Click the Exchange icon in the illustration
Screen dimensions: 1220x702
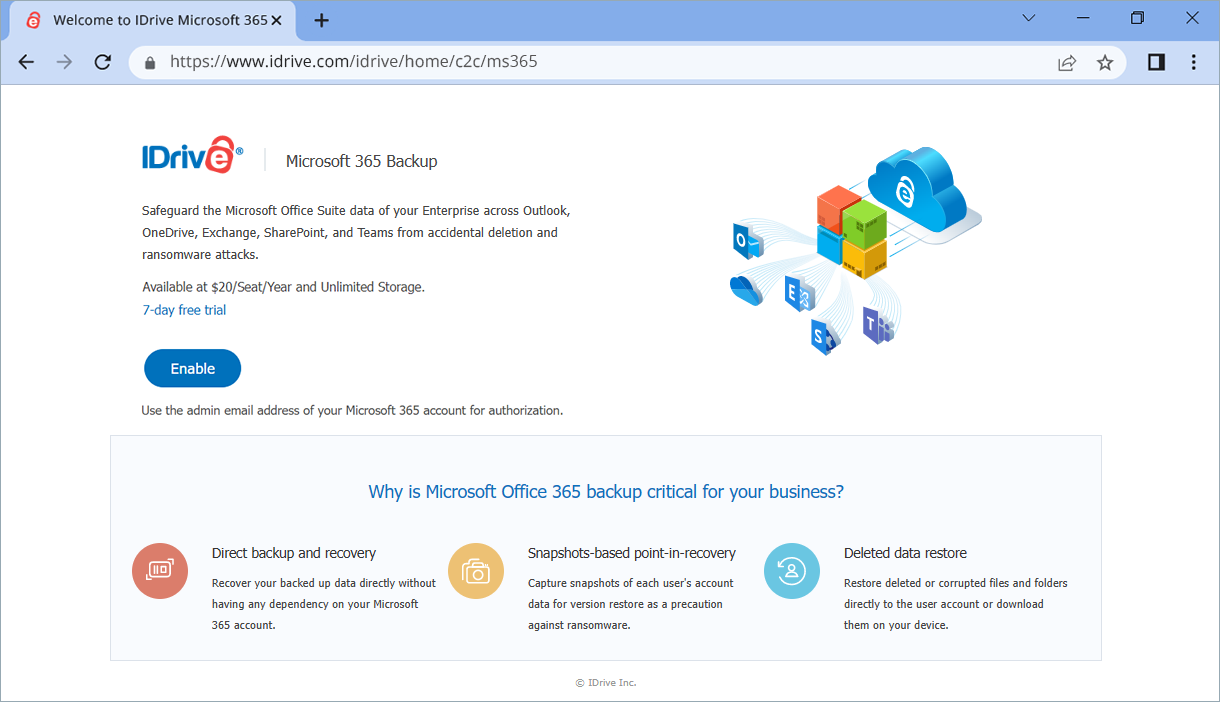798,294
